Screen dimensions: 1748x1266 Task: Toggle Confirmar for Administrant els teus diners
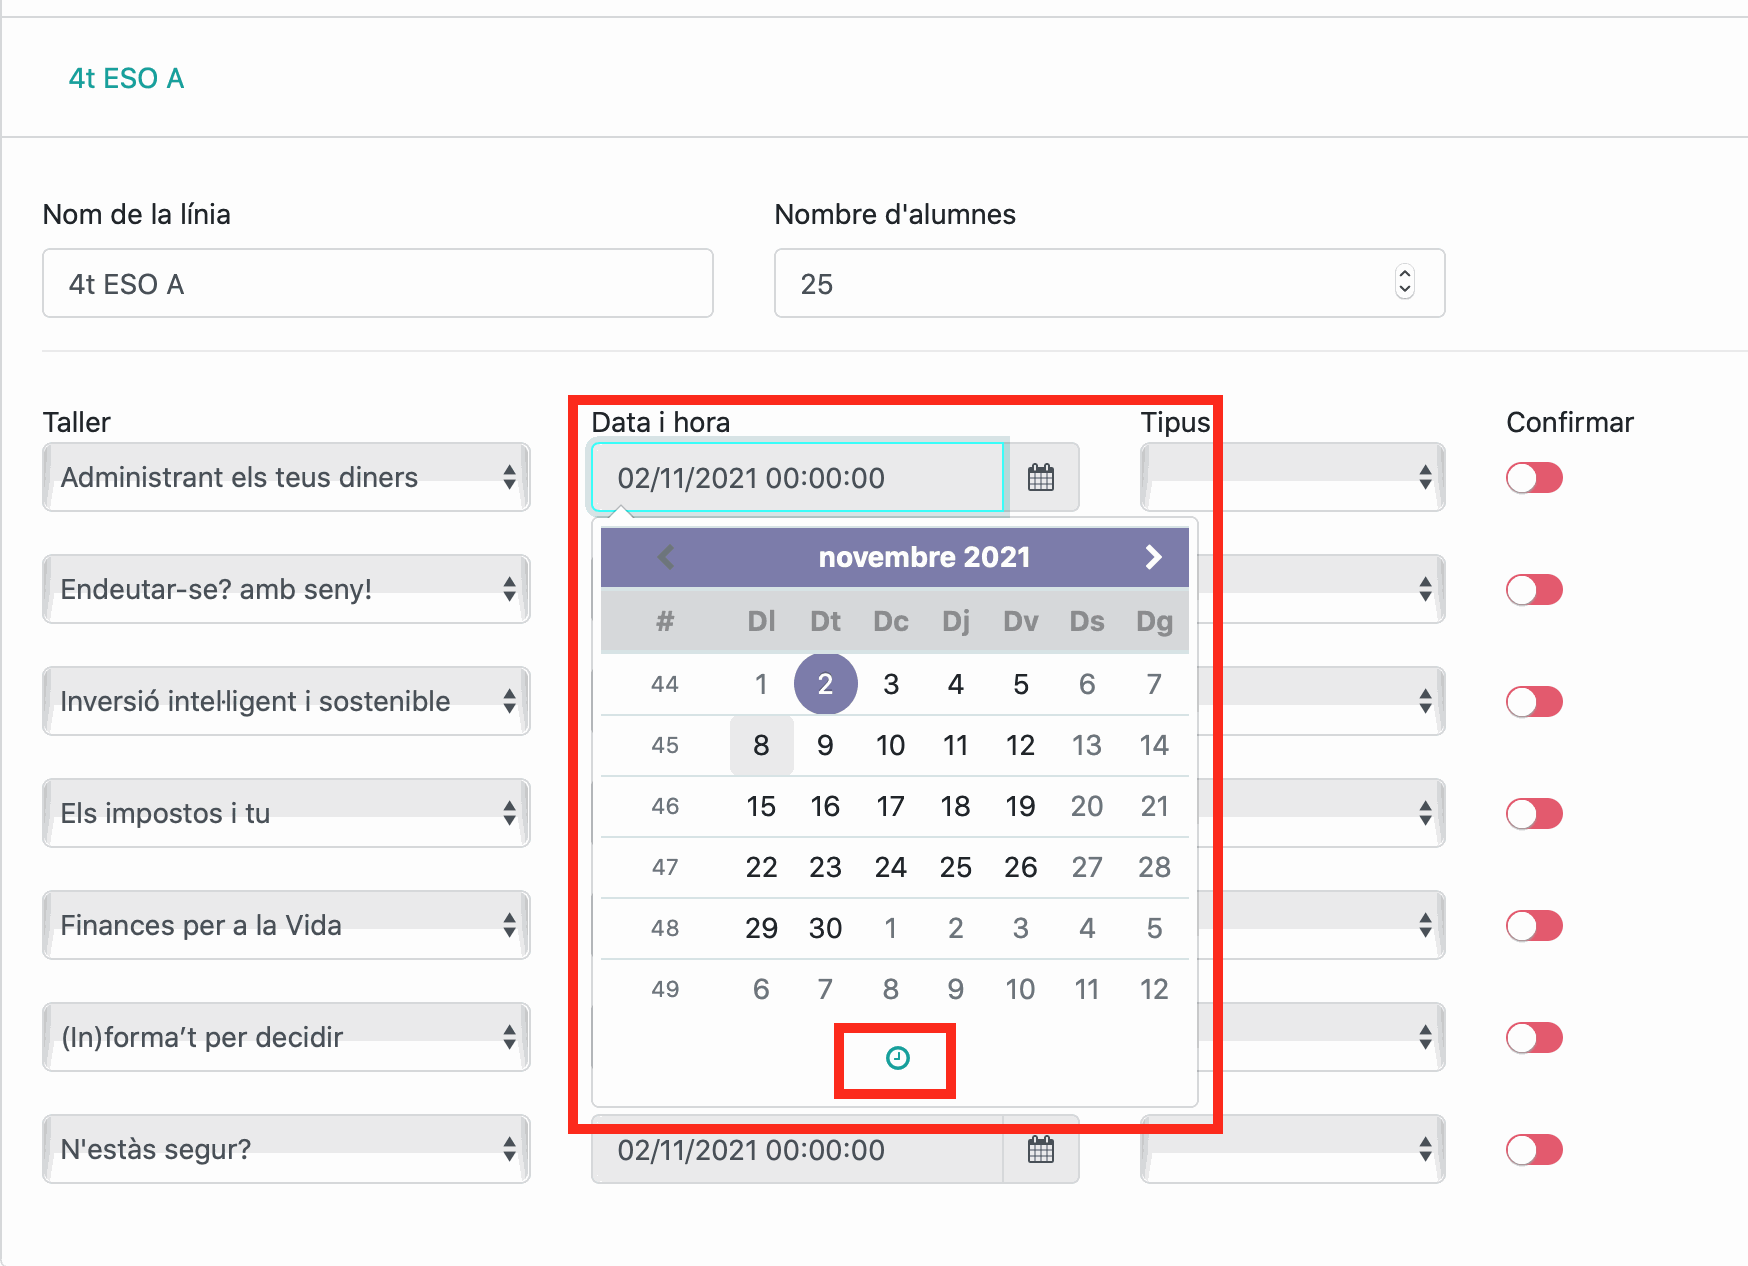tap(1534, 477)
